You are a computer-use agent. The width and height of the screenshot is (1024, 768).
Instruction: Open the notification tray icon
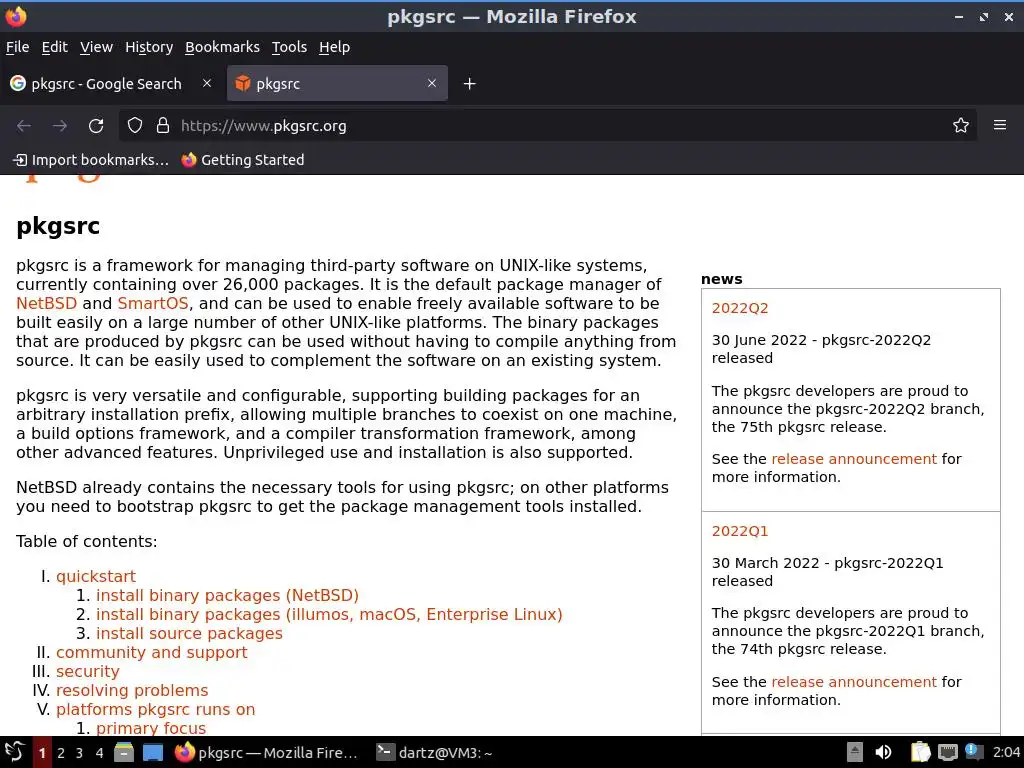974,752
